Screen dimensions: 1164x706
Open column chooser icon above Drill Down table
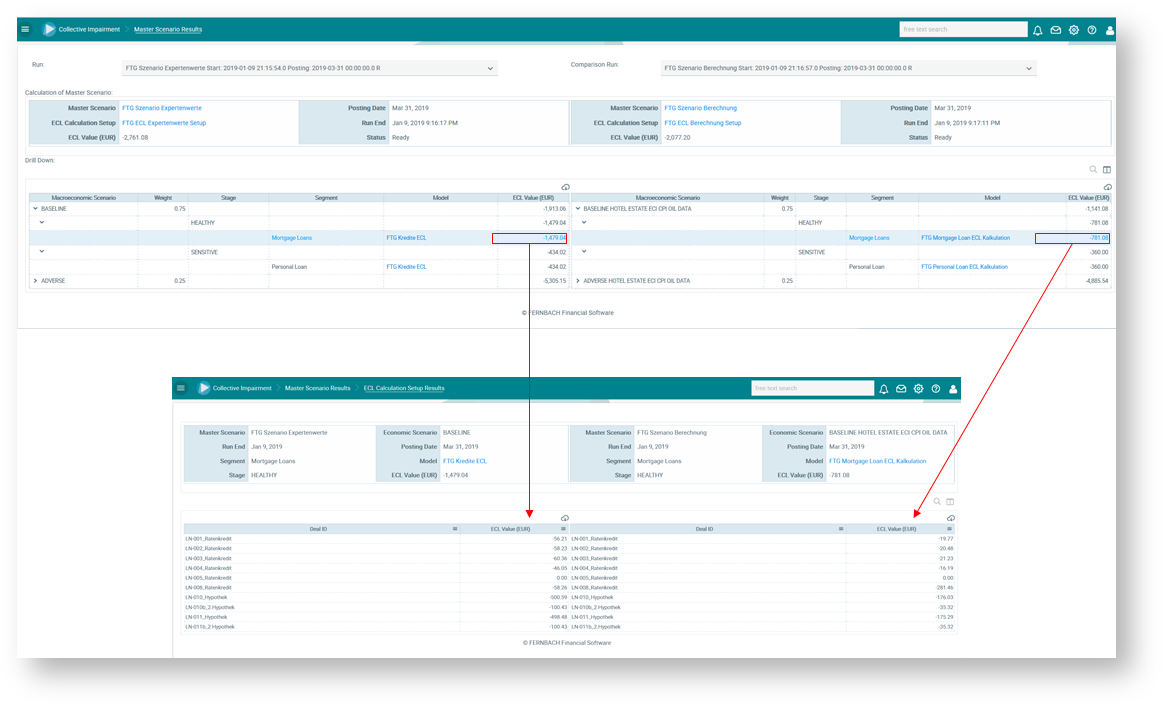point(1107,170)
